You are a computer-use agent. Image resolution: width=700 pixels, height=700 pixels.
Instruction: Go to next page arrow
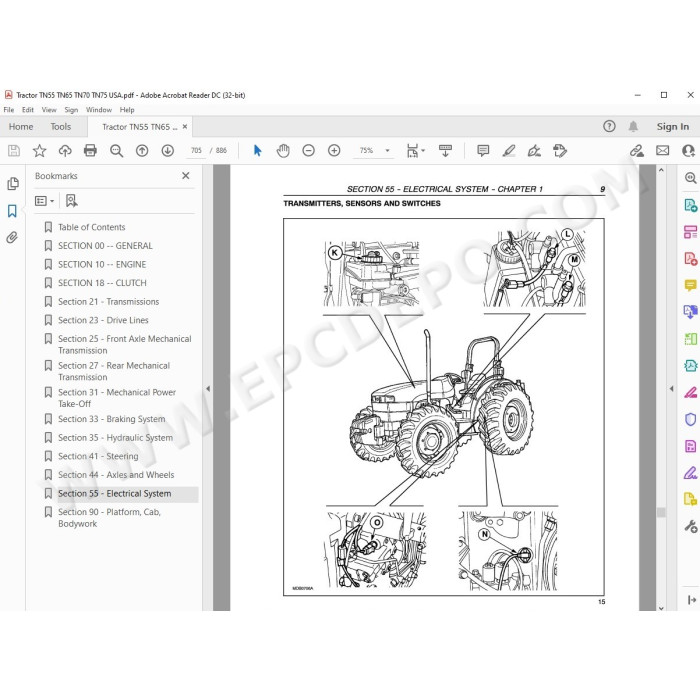coord(167,151)
